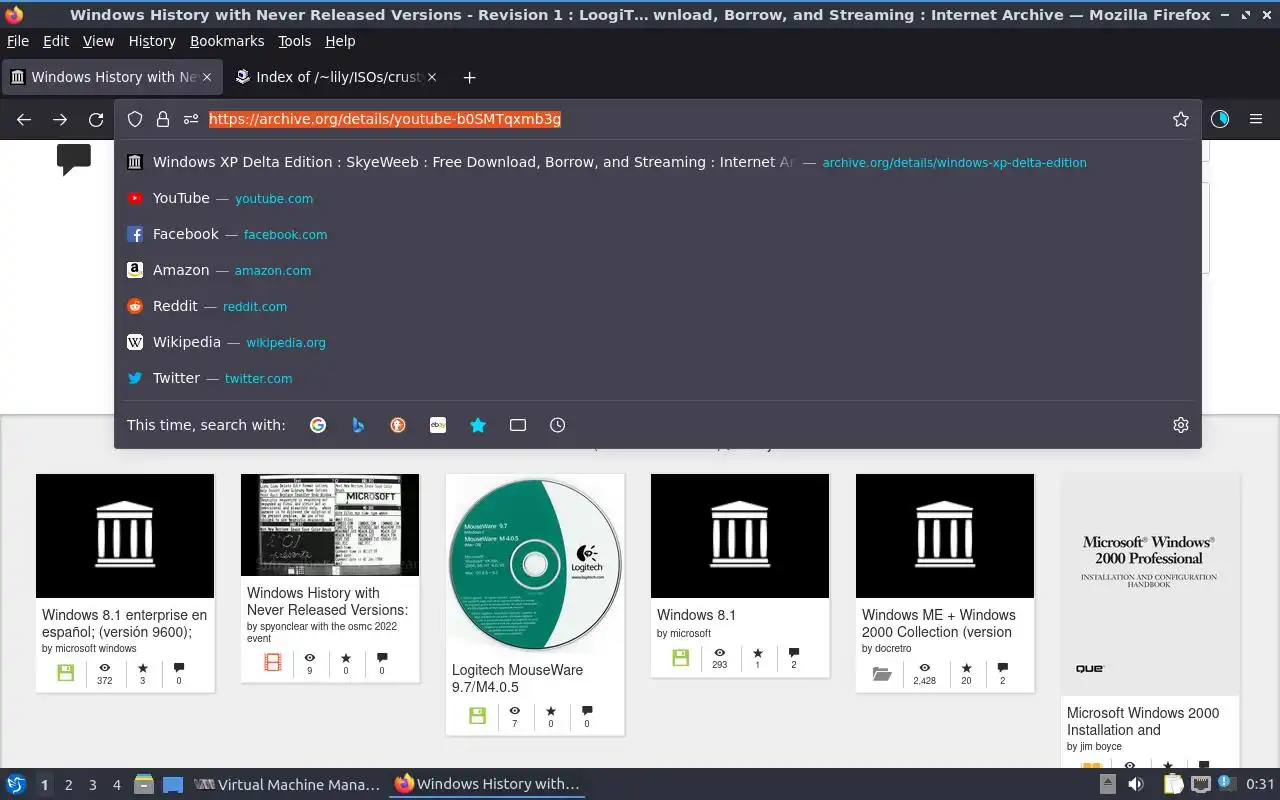
Task: Open the View menu
Action: (98, 41)
